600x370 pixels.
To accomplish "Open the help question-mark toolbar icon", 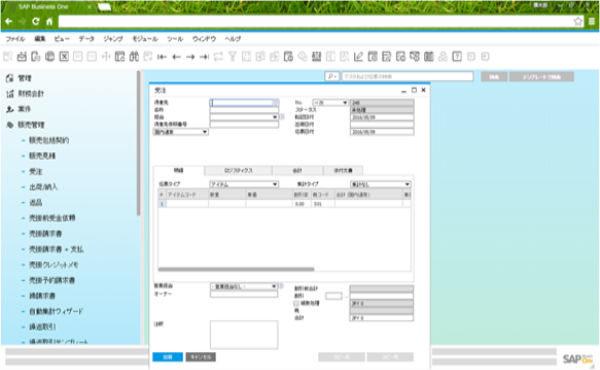I will point(457,57).
